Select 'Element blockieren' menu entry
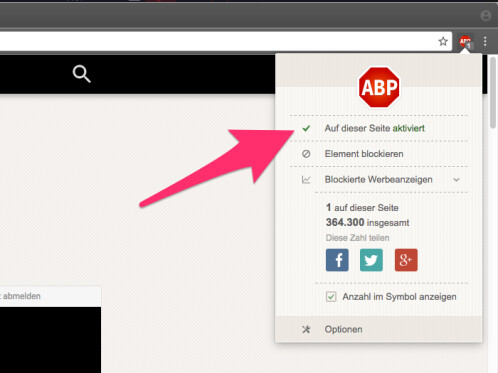The width and height of the screenshot is (498, 373). 379,154
